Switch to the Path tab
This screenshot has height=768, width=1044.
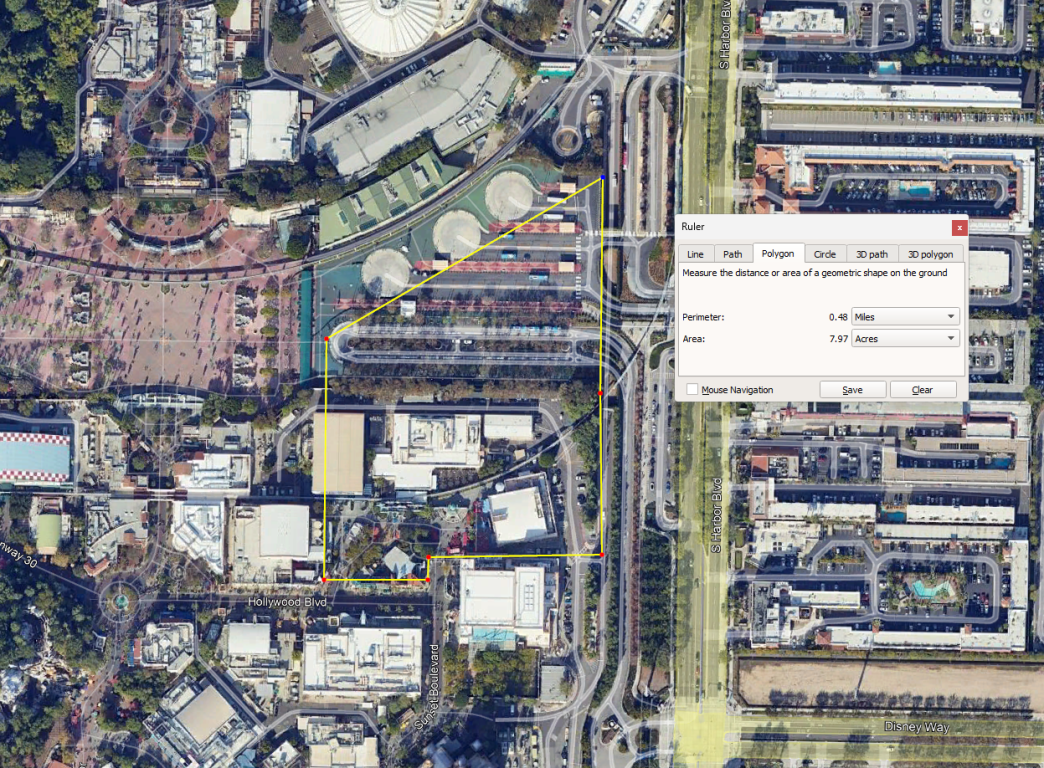(733, 254)
